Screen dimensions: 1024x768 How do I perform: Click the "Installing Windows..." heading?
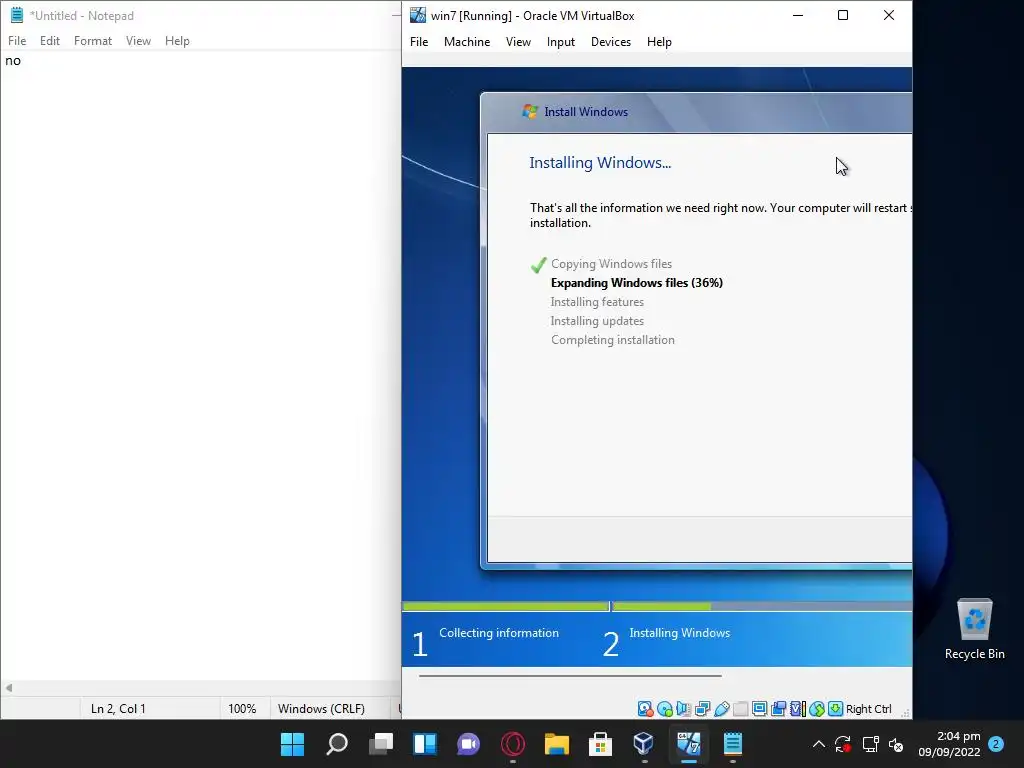point(600,163)
